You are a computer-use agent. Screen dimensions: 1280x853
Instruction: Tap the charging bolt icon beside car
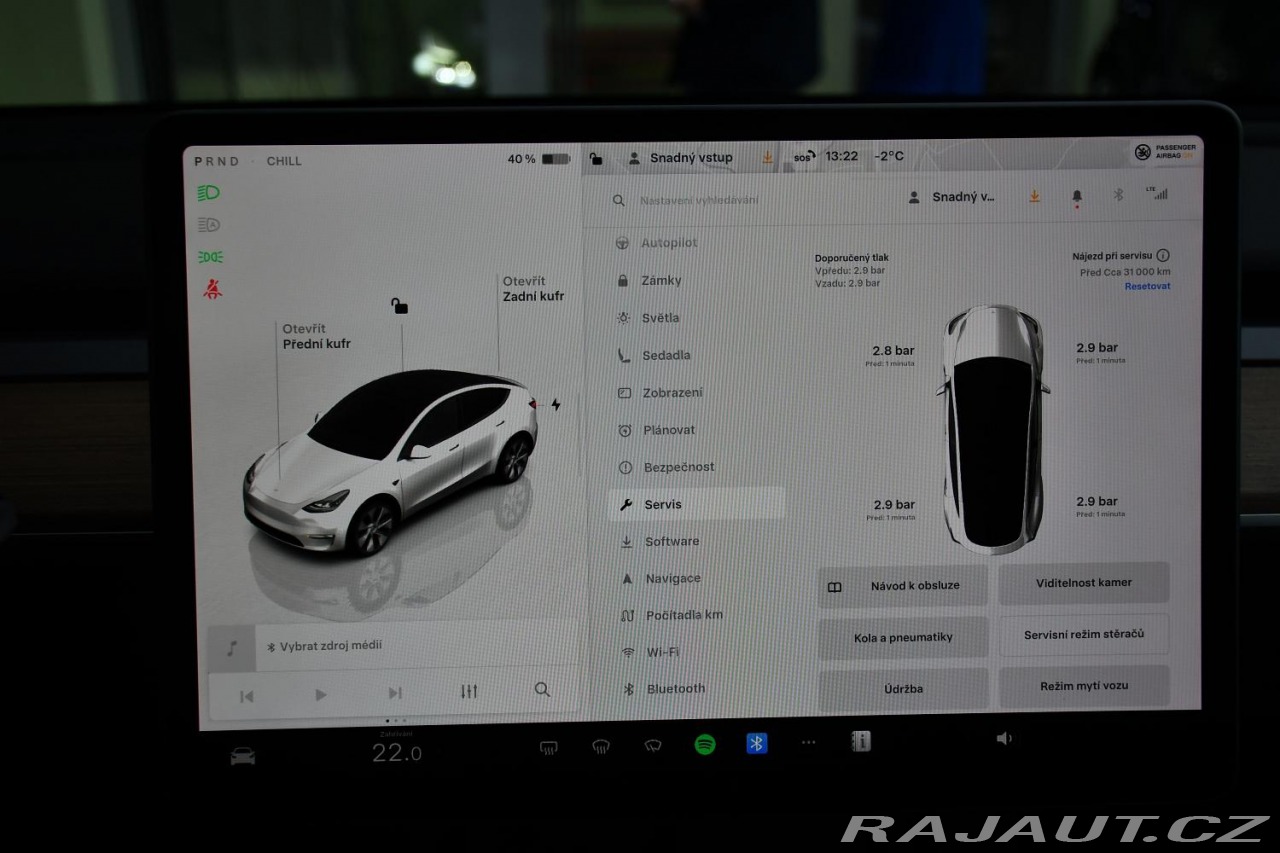556,405
